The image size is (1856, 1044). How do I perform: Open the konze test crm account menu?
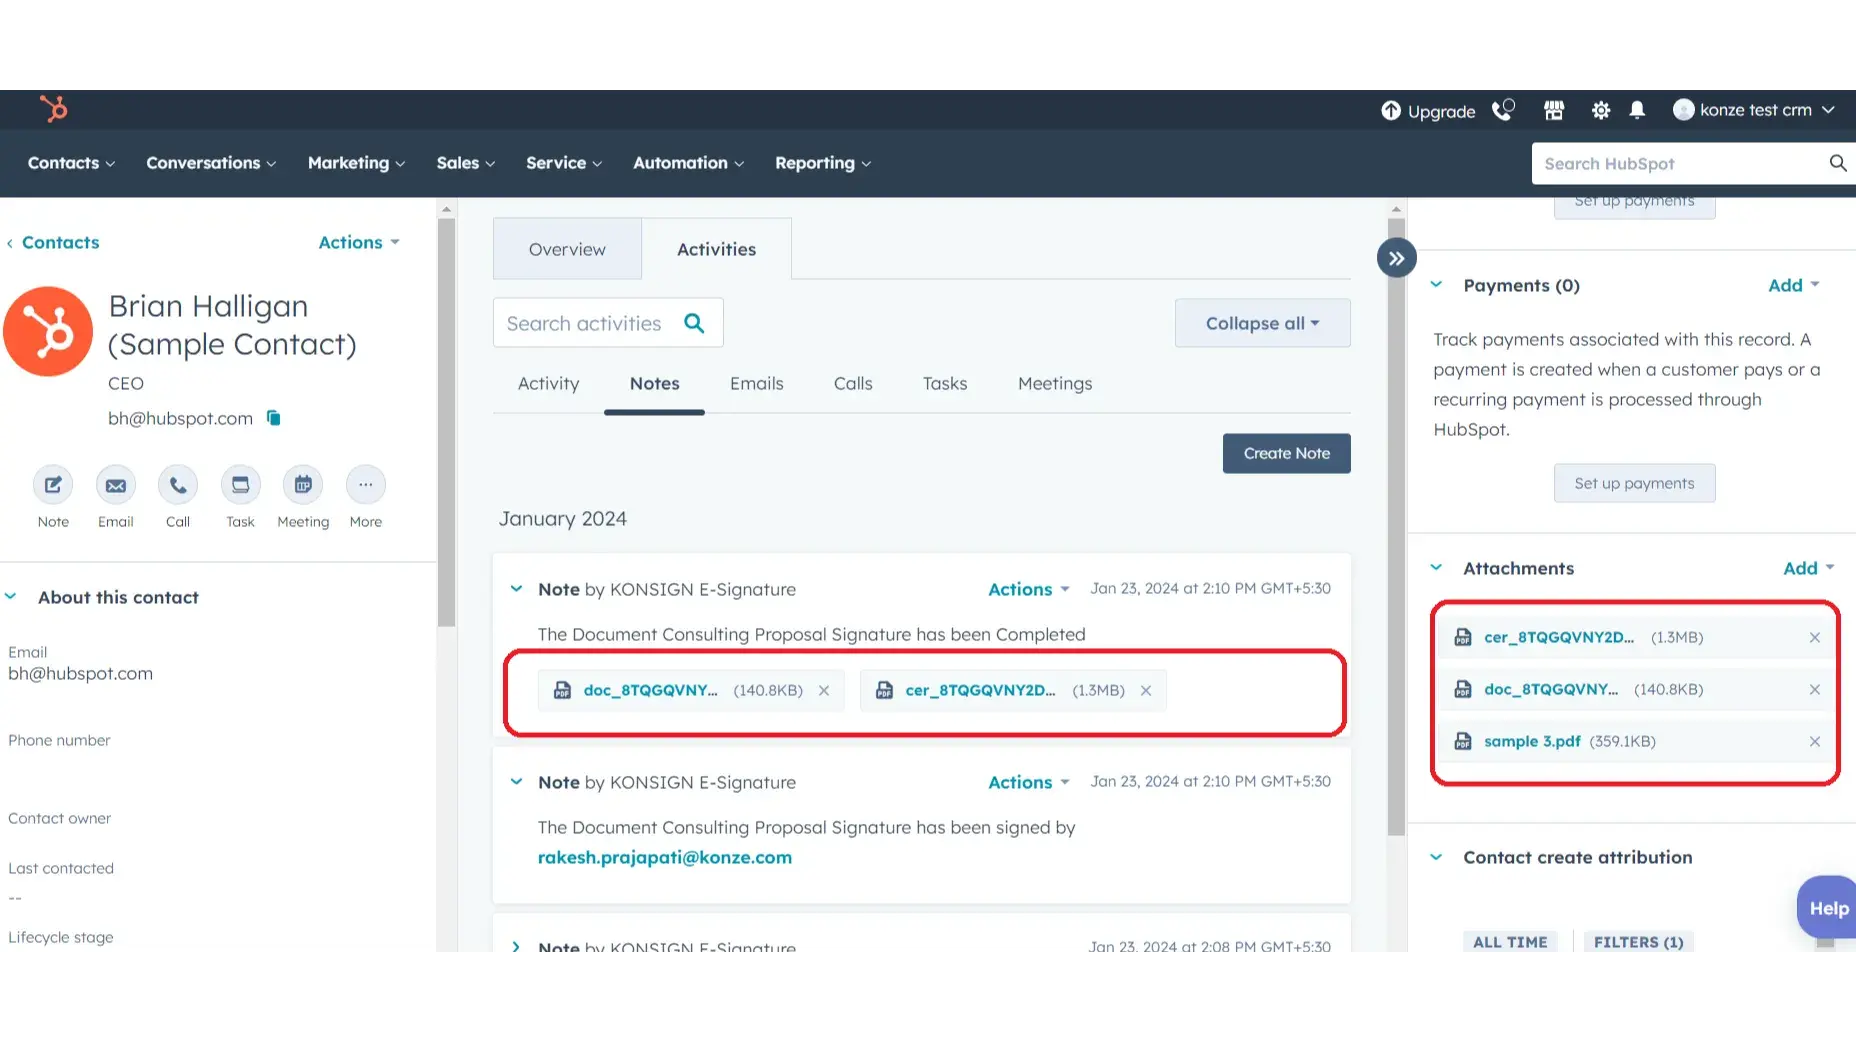(1754, 110)
